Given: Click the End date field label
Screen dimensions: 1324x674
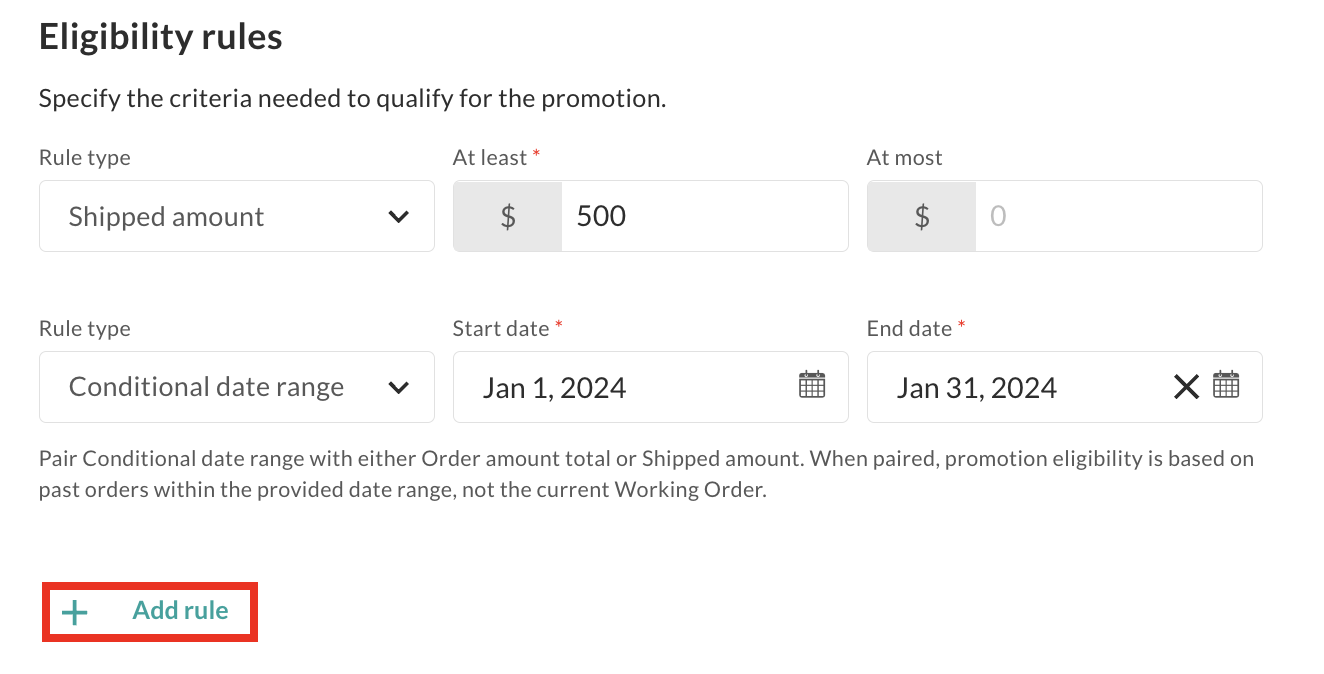Looking at the screenshot, I should pos(910,329).
